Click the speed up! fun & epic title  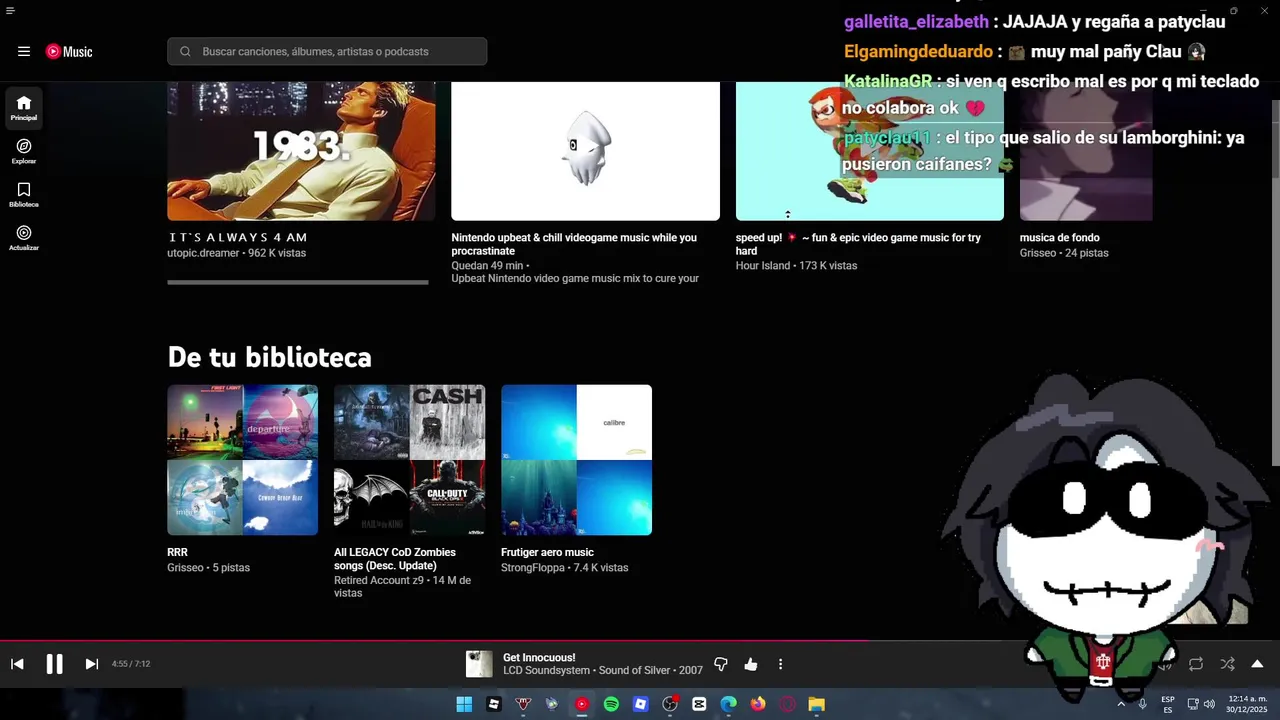[x=858, y=244]
